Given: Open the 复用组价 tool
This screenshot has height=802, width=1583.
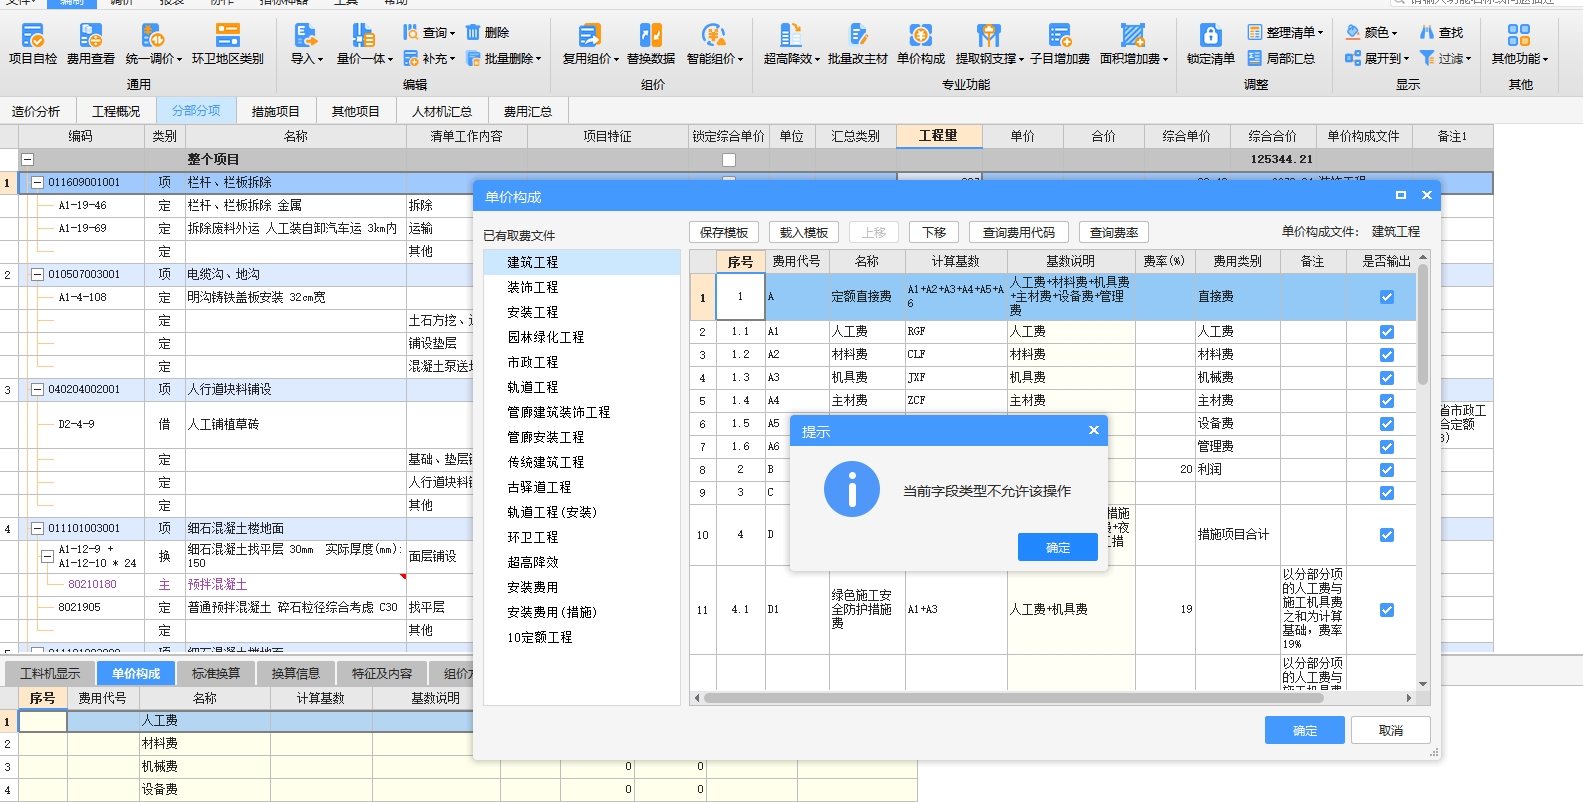Looking at the screenshot, I should [590, 45].
